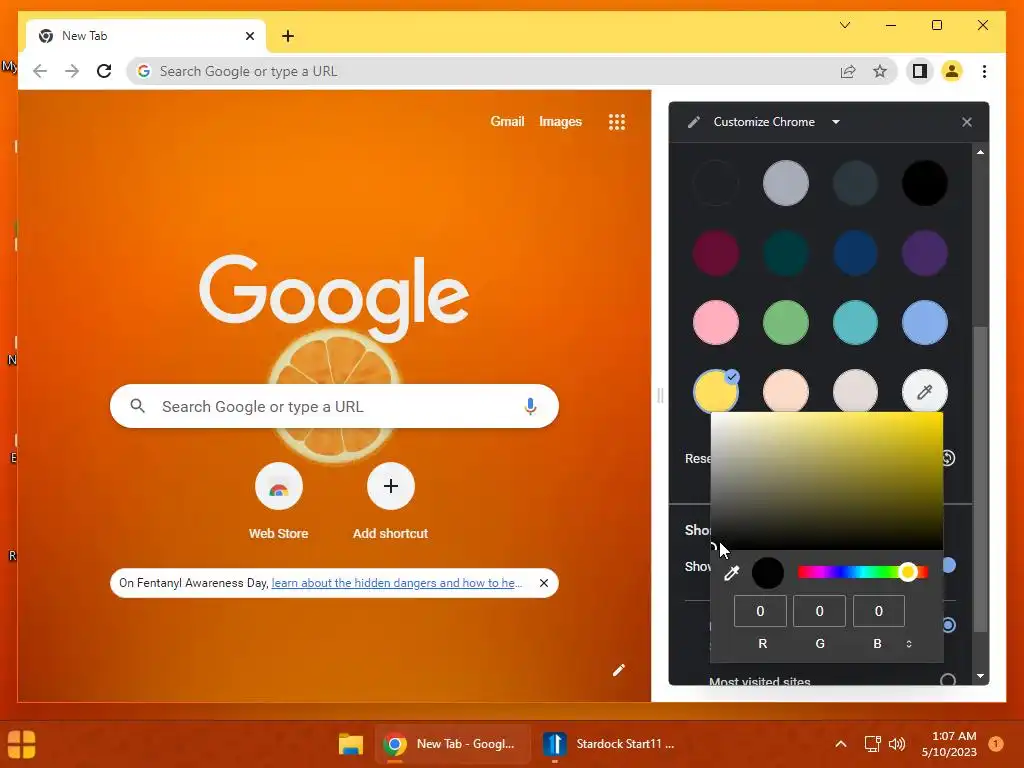1024x768 pixels.
Task: Click the hue slider handle
Action: [907, 572]
